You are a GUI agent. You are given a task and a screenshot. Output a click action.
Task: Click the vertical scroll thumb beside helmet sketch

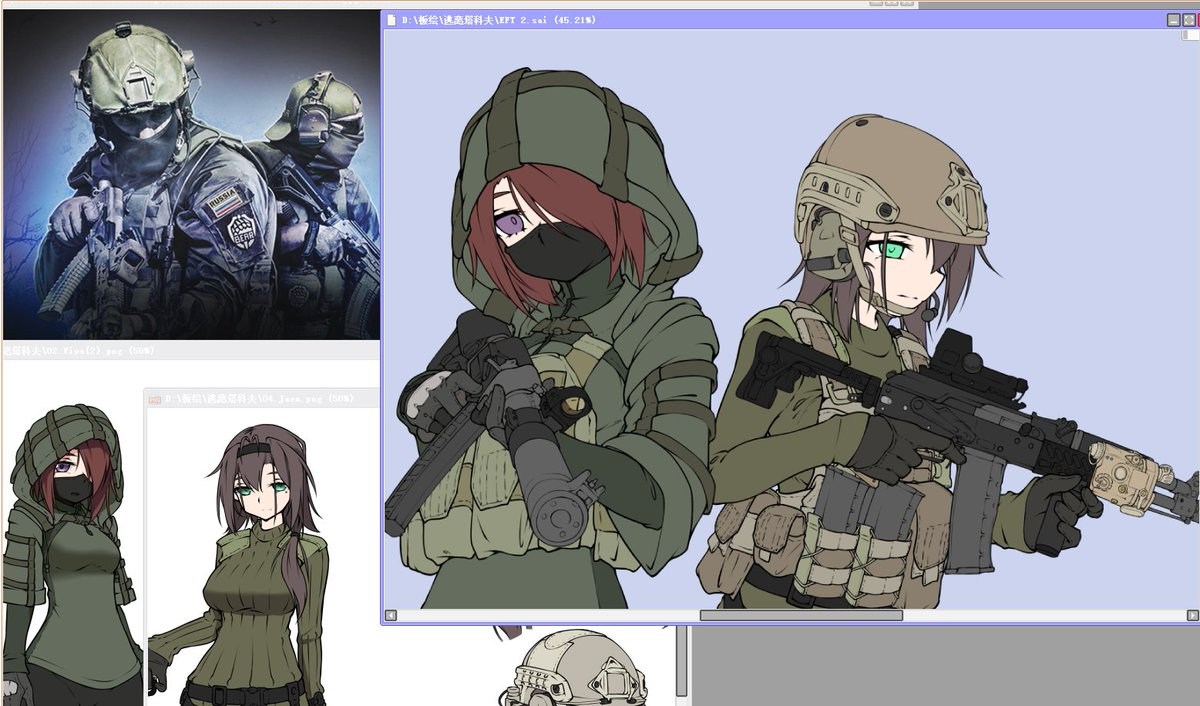pos(683,660)
